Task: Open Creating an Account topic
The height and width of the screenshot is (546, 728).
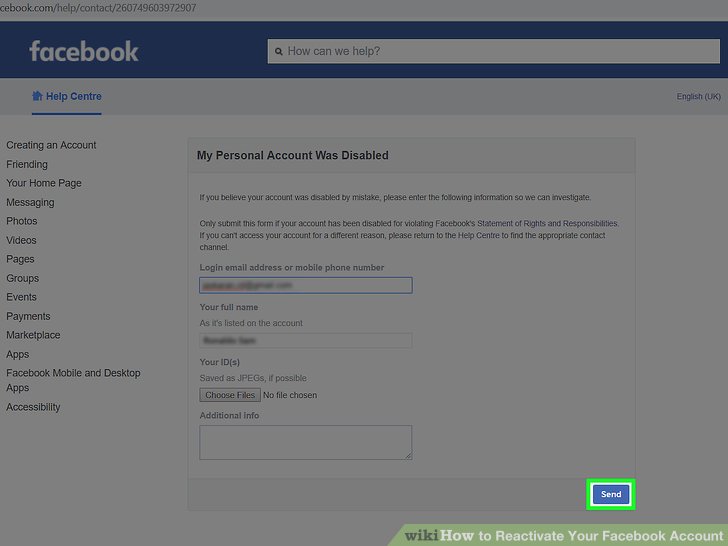Action: click(51, 145)
